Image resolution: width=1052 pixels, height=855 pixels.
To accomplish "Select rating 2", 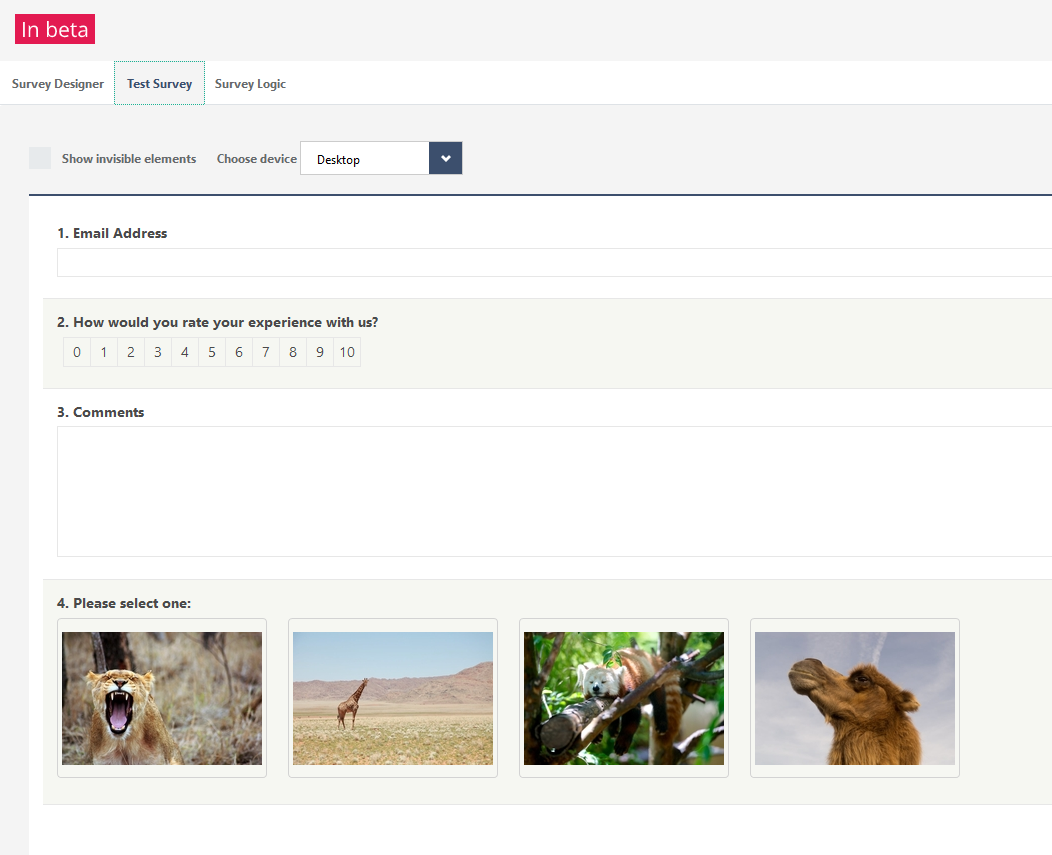I will (131, 352).
